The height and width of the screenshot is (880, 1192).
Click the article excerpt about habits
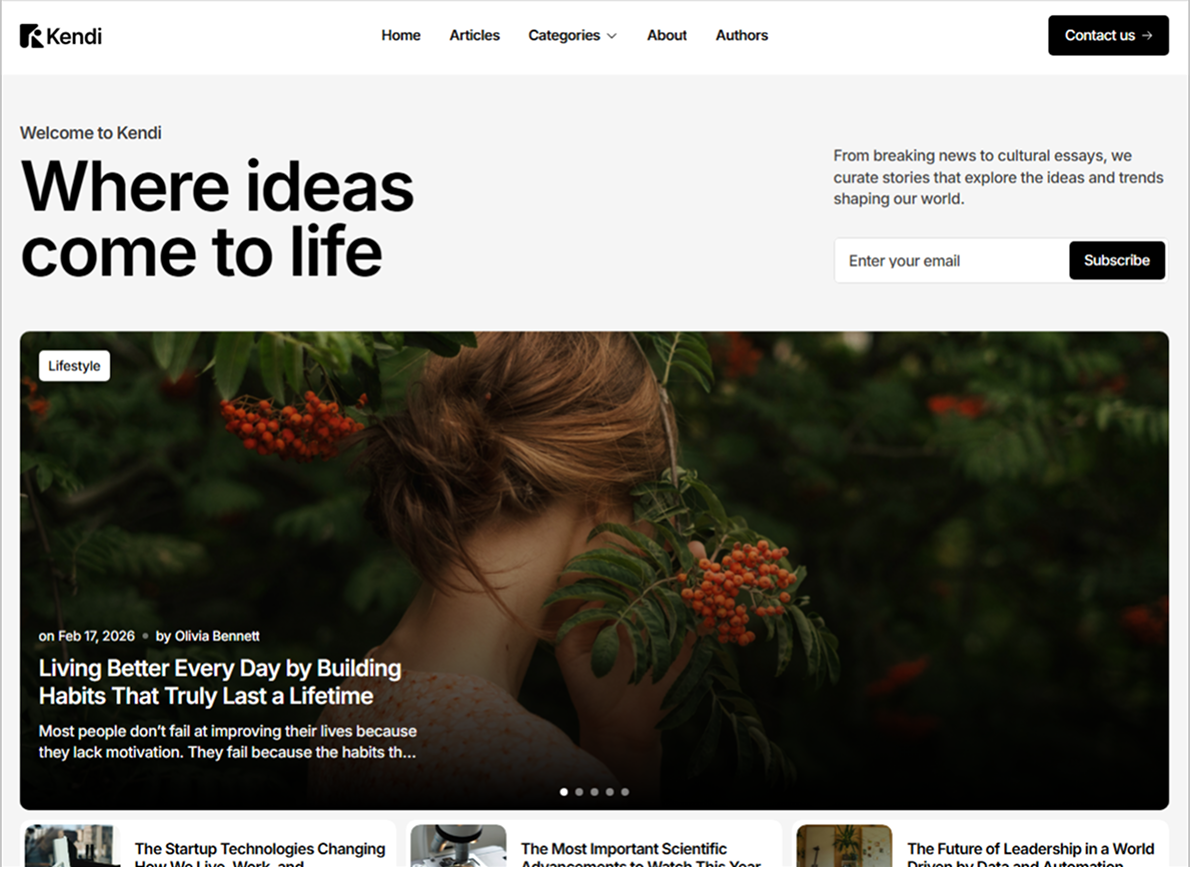click(227, 742)
